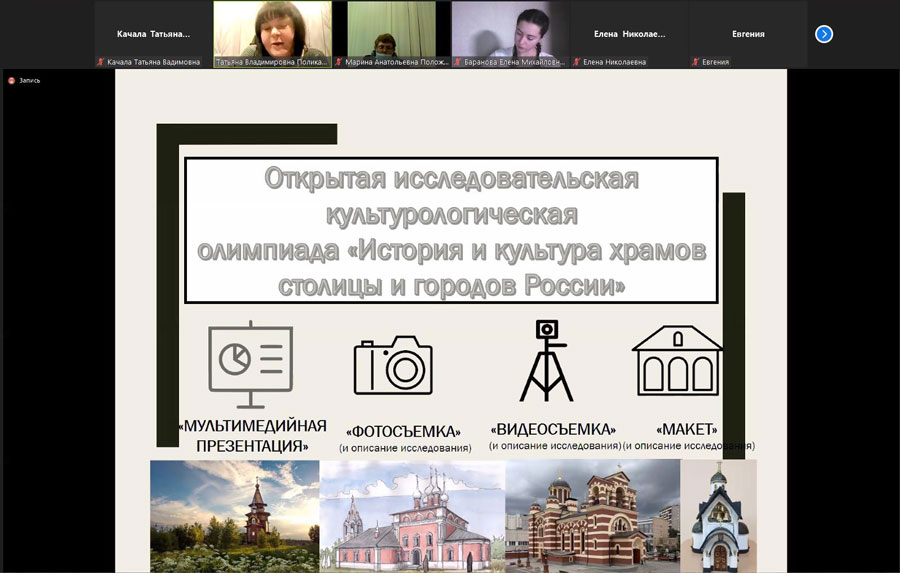Click the slide title text box
The width and height of the screenshot is (900, 573).
click(x=450, y=230)
